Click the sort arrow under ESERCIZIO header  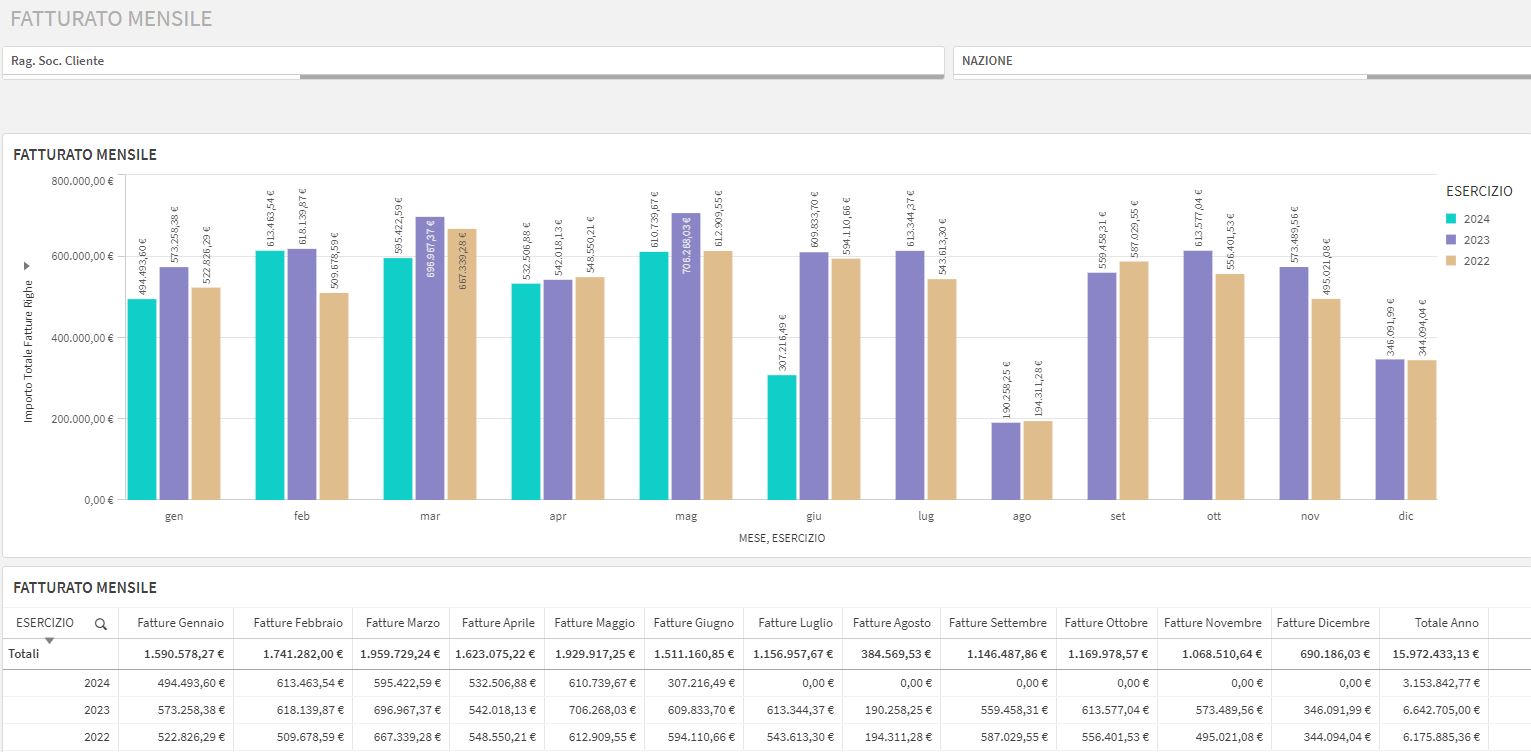click(x=49, y=640)
